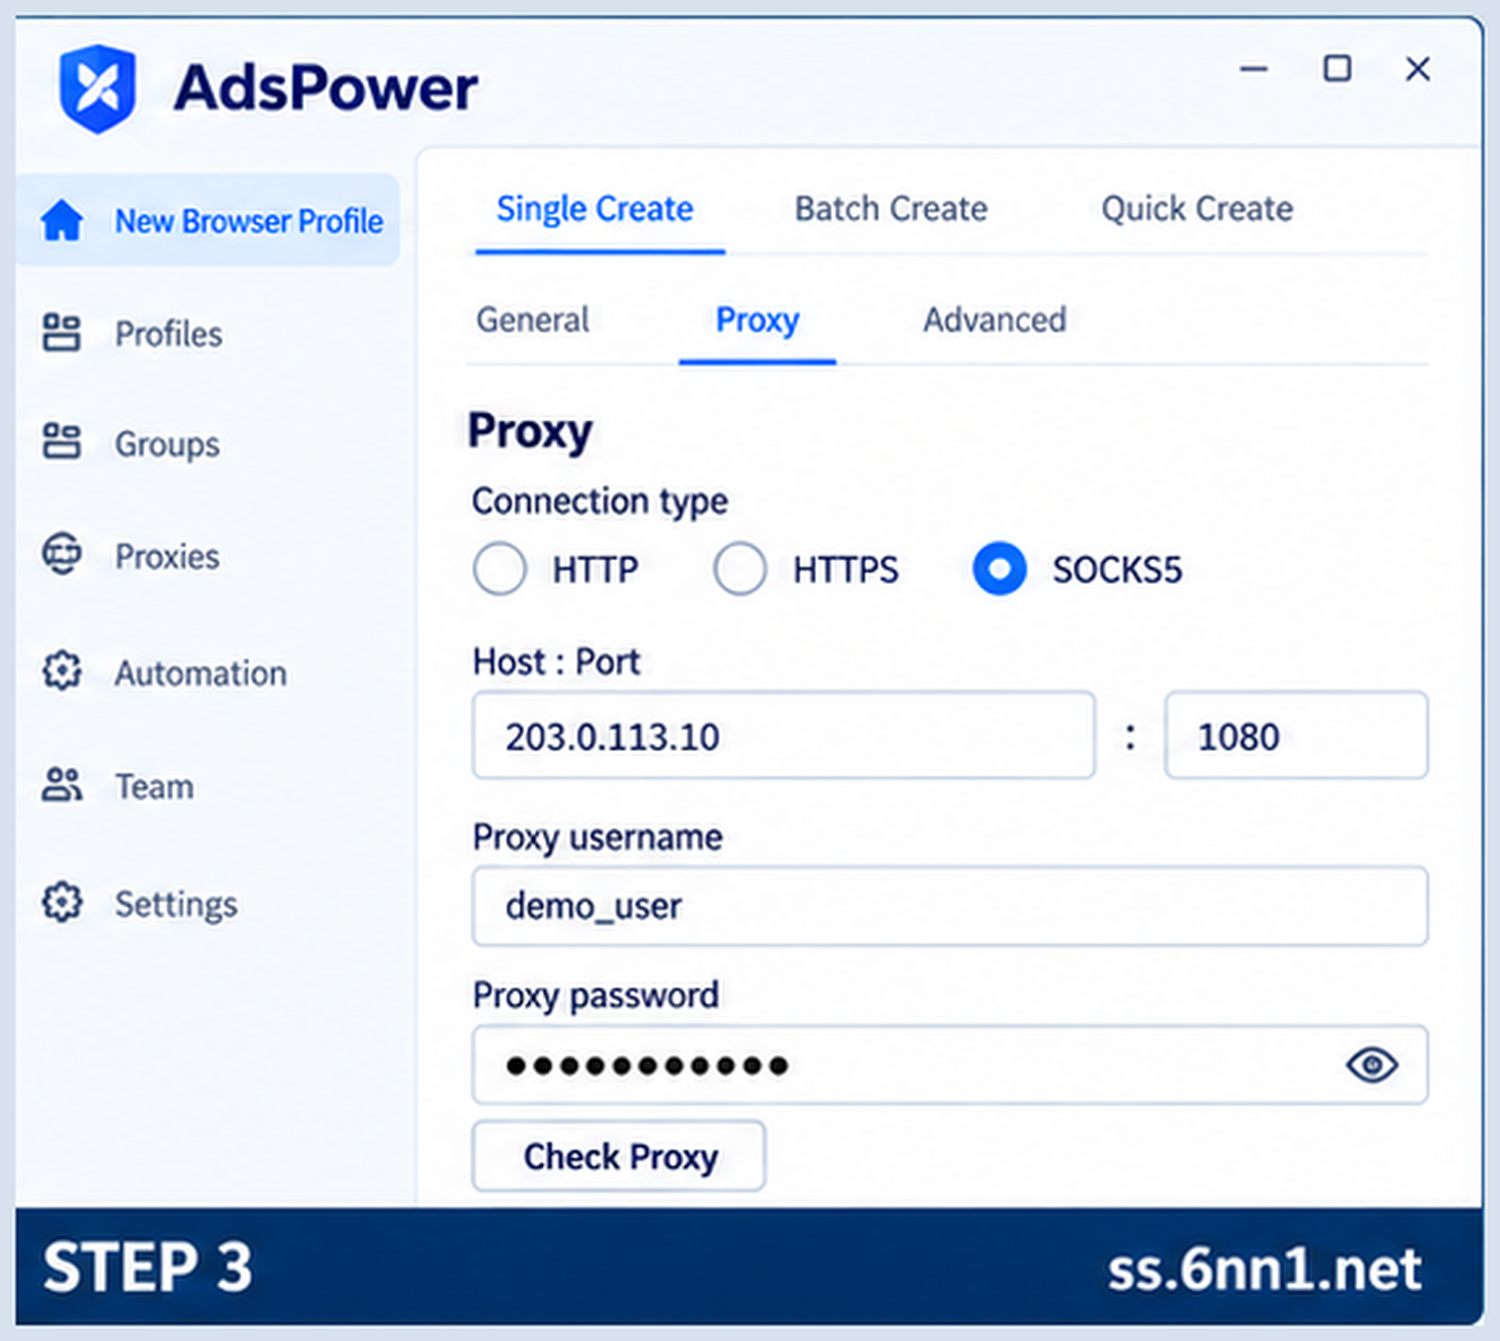Click the Proxy password label
This screenshot has width=1500, height=1341.
click(596, 995)
